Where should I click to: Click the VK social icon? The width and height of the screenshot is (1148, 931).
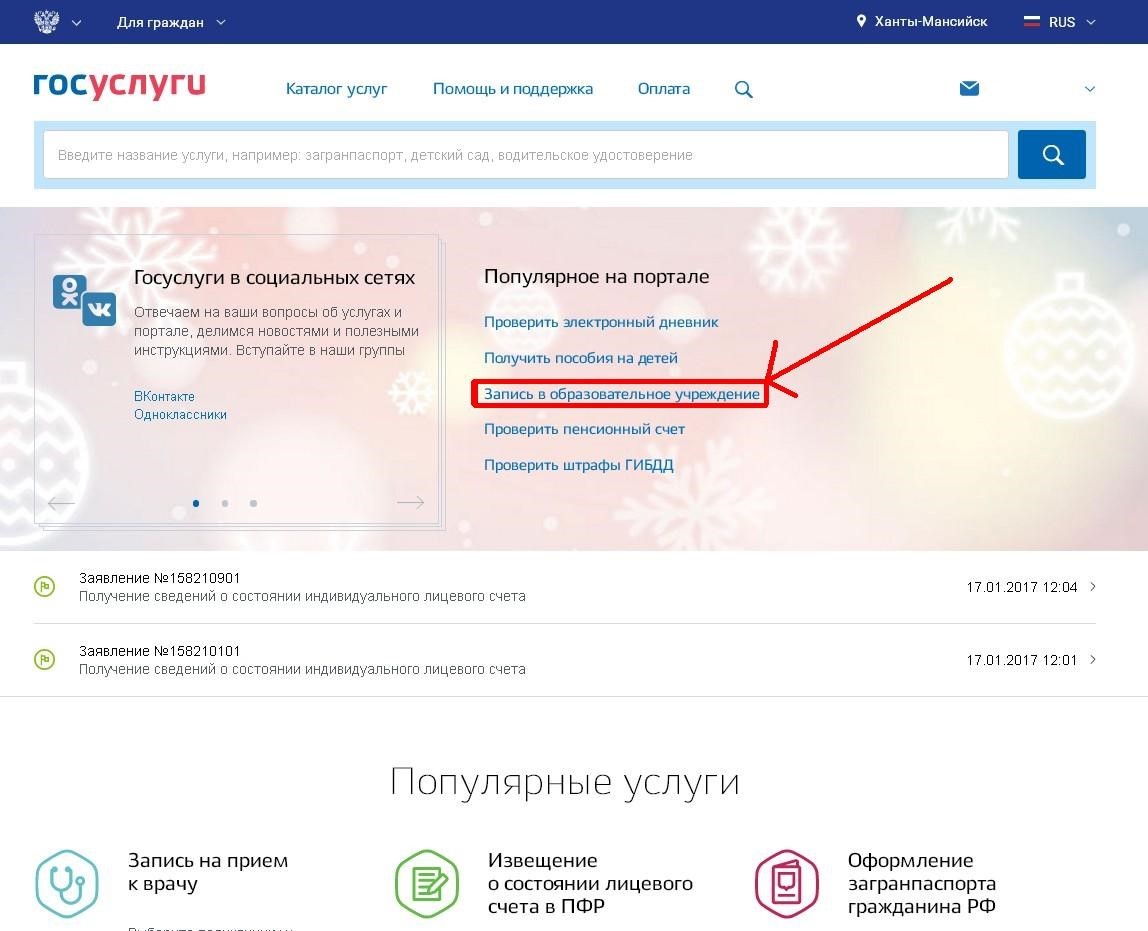[100, 309]
